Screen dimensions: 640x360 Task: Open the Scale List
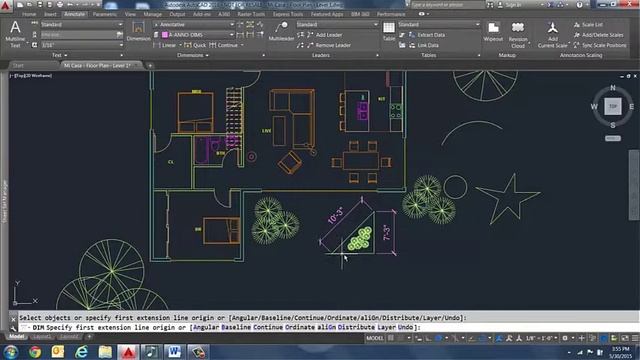point(588,24)
